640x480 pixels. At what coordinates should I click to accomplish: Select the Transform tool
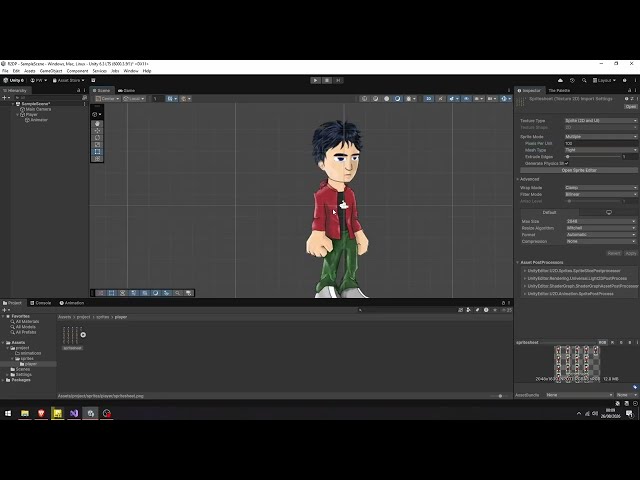pos(97,158)
